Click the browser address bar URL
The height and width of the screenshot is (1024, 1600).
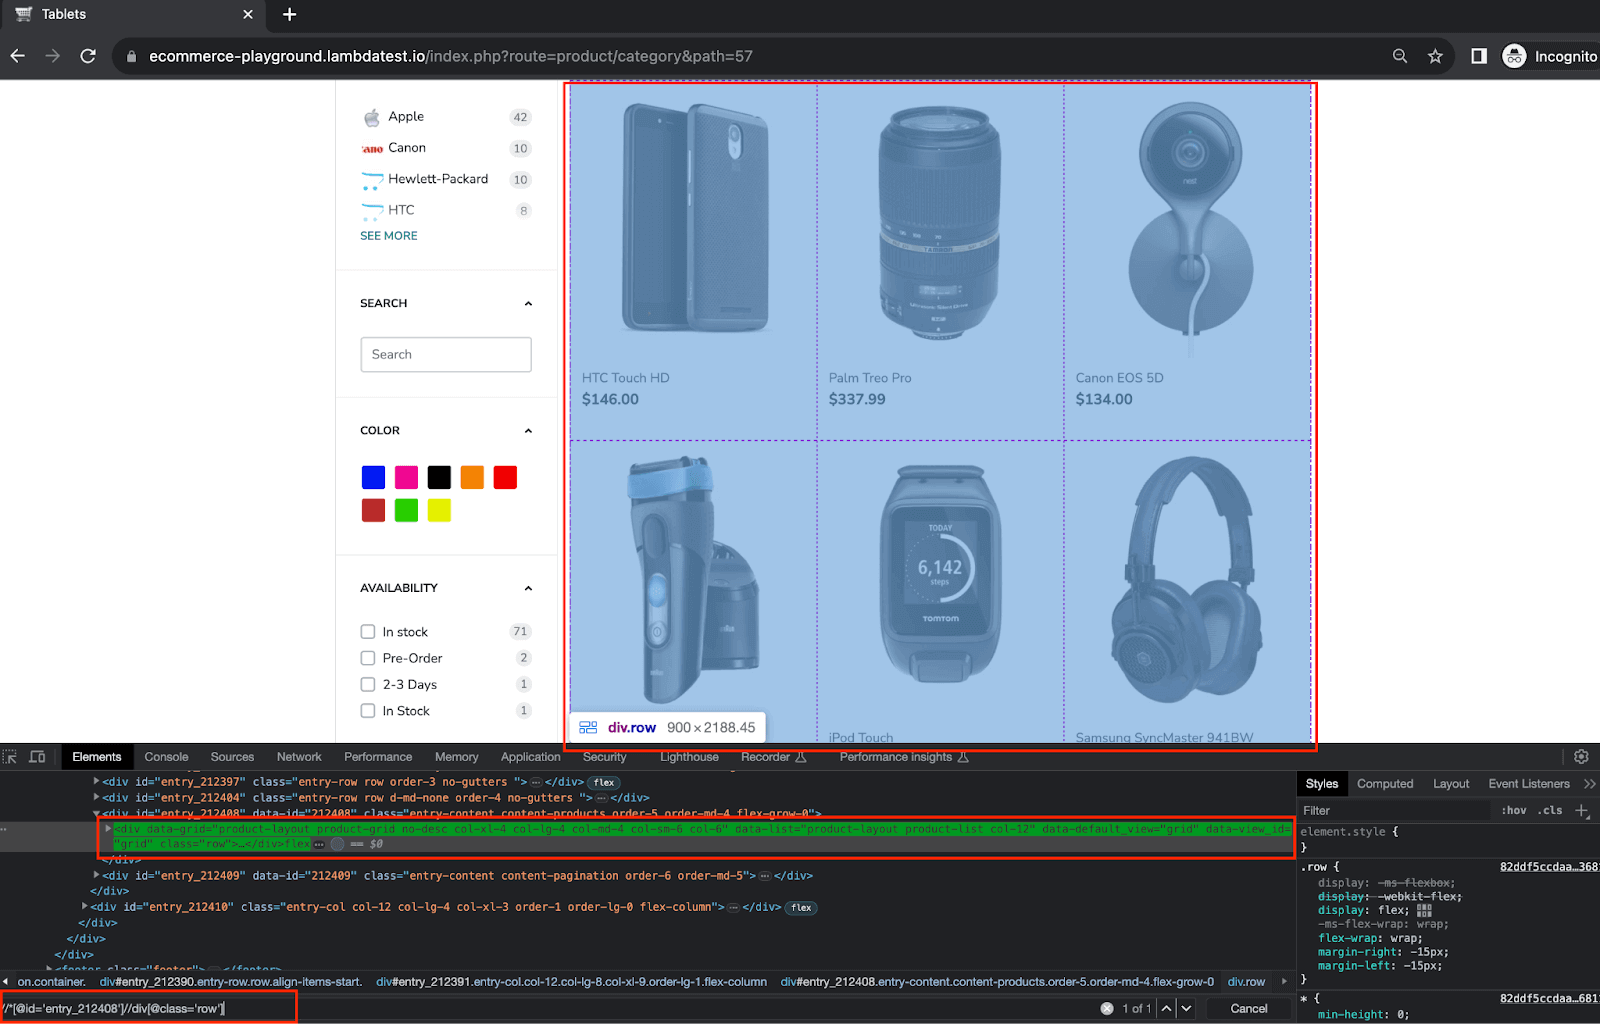(x=450, y=56)
